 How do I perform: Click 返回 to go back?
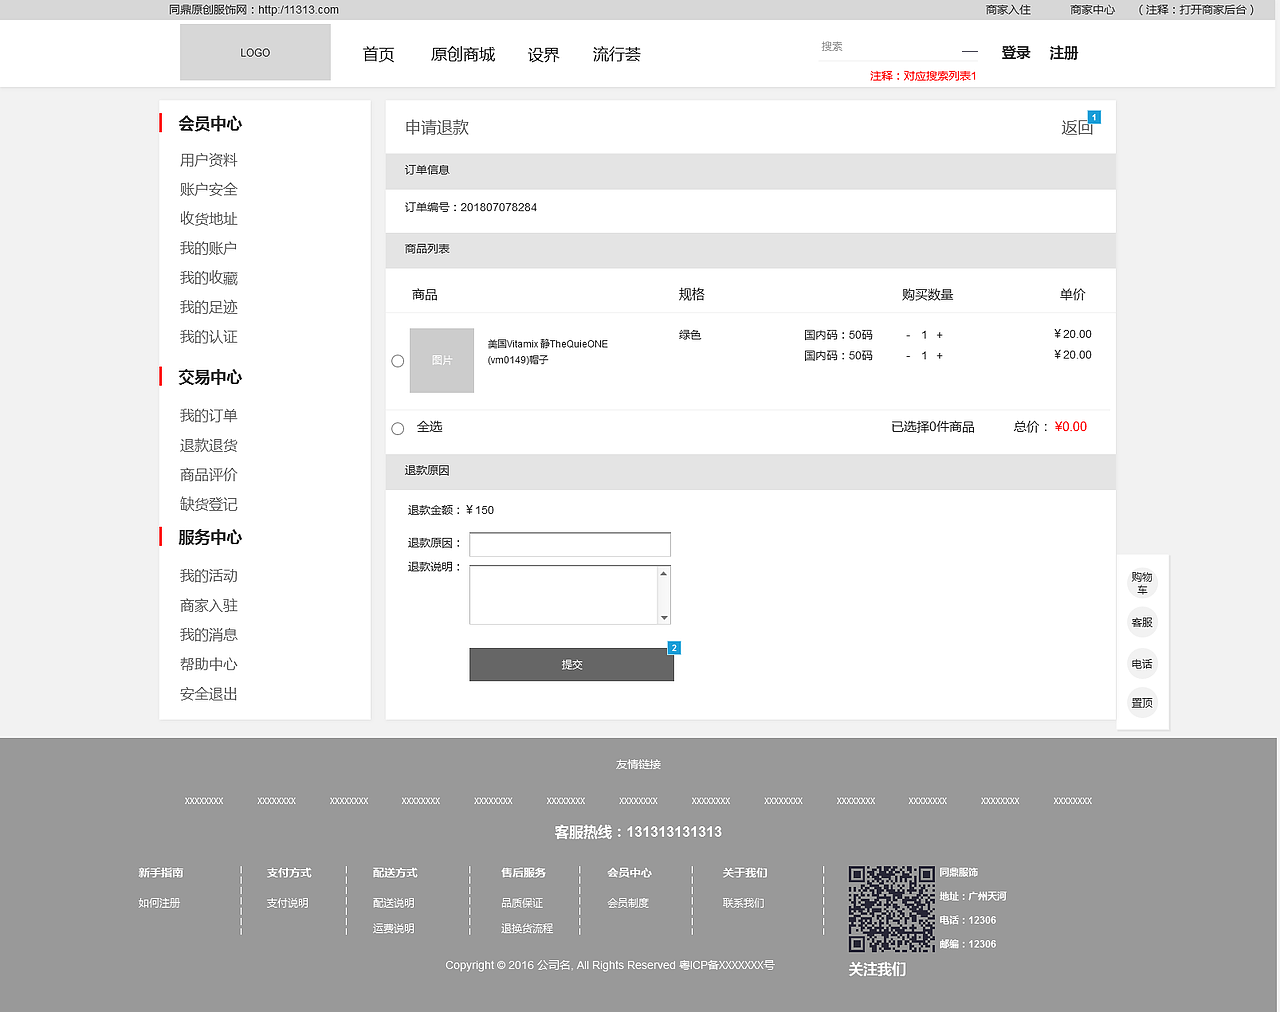1077,127
